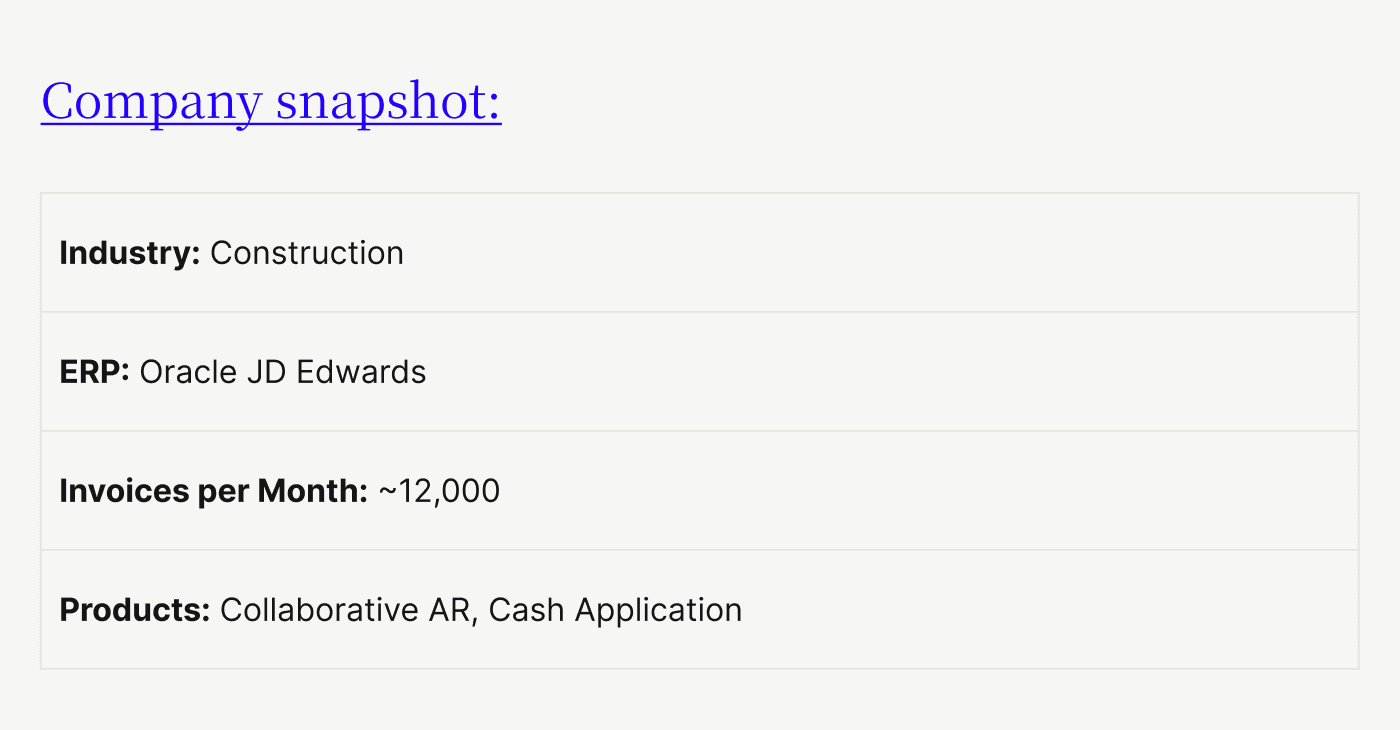The image size is (1400, 730).
Task: Click the word "Collaborative" in the Products row
Action: 321,610
